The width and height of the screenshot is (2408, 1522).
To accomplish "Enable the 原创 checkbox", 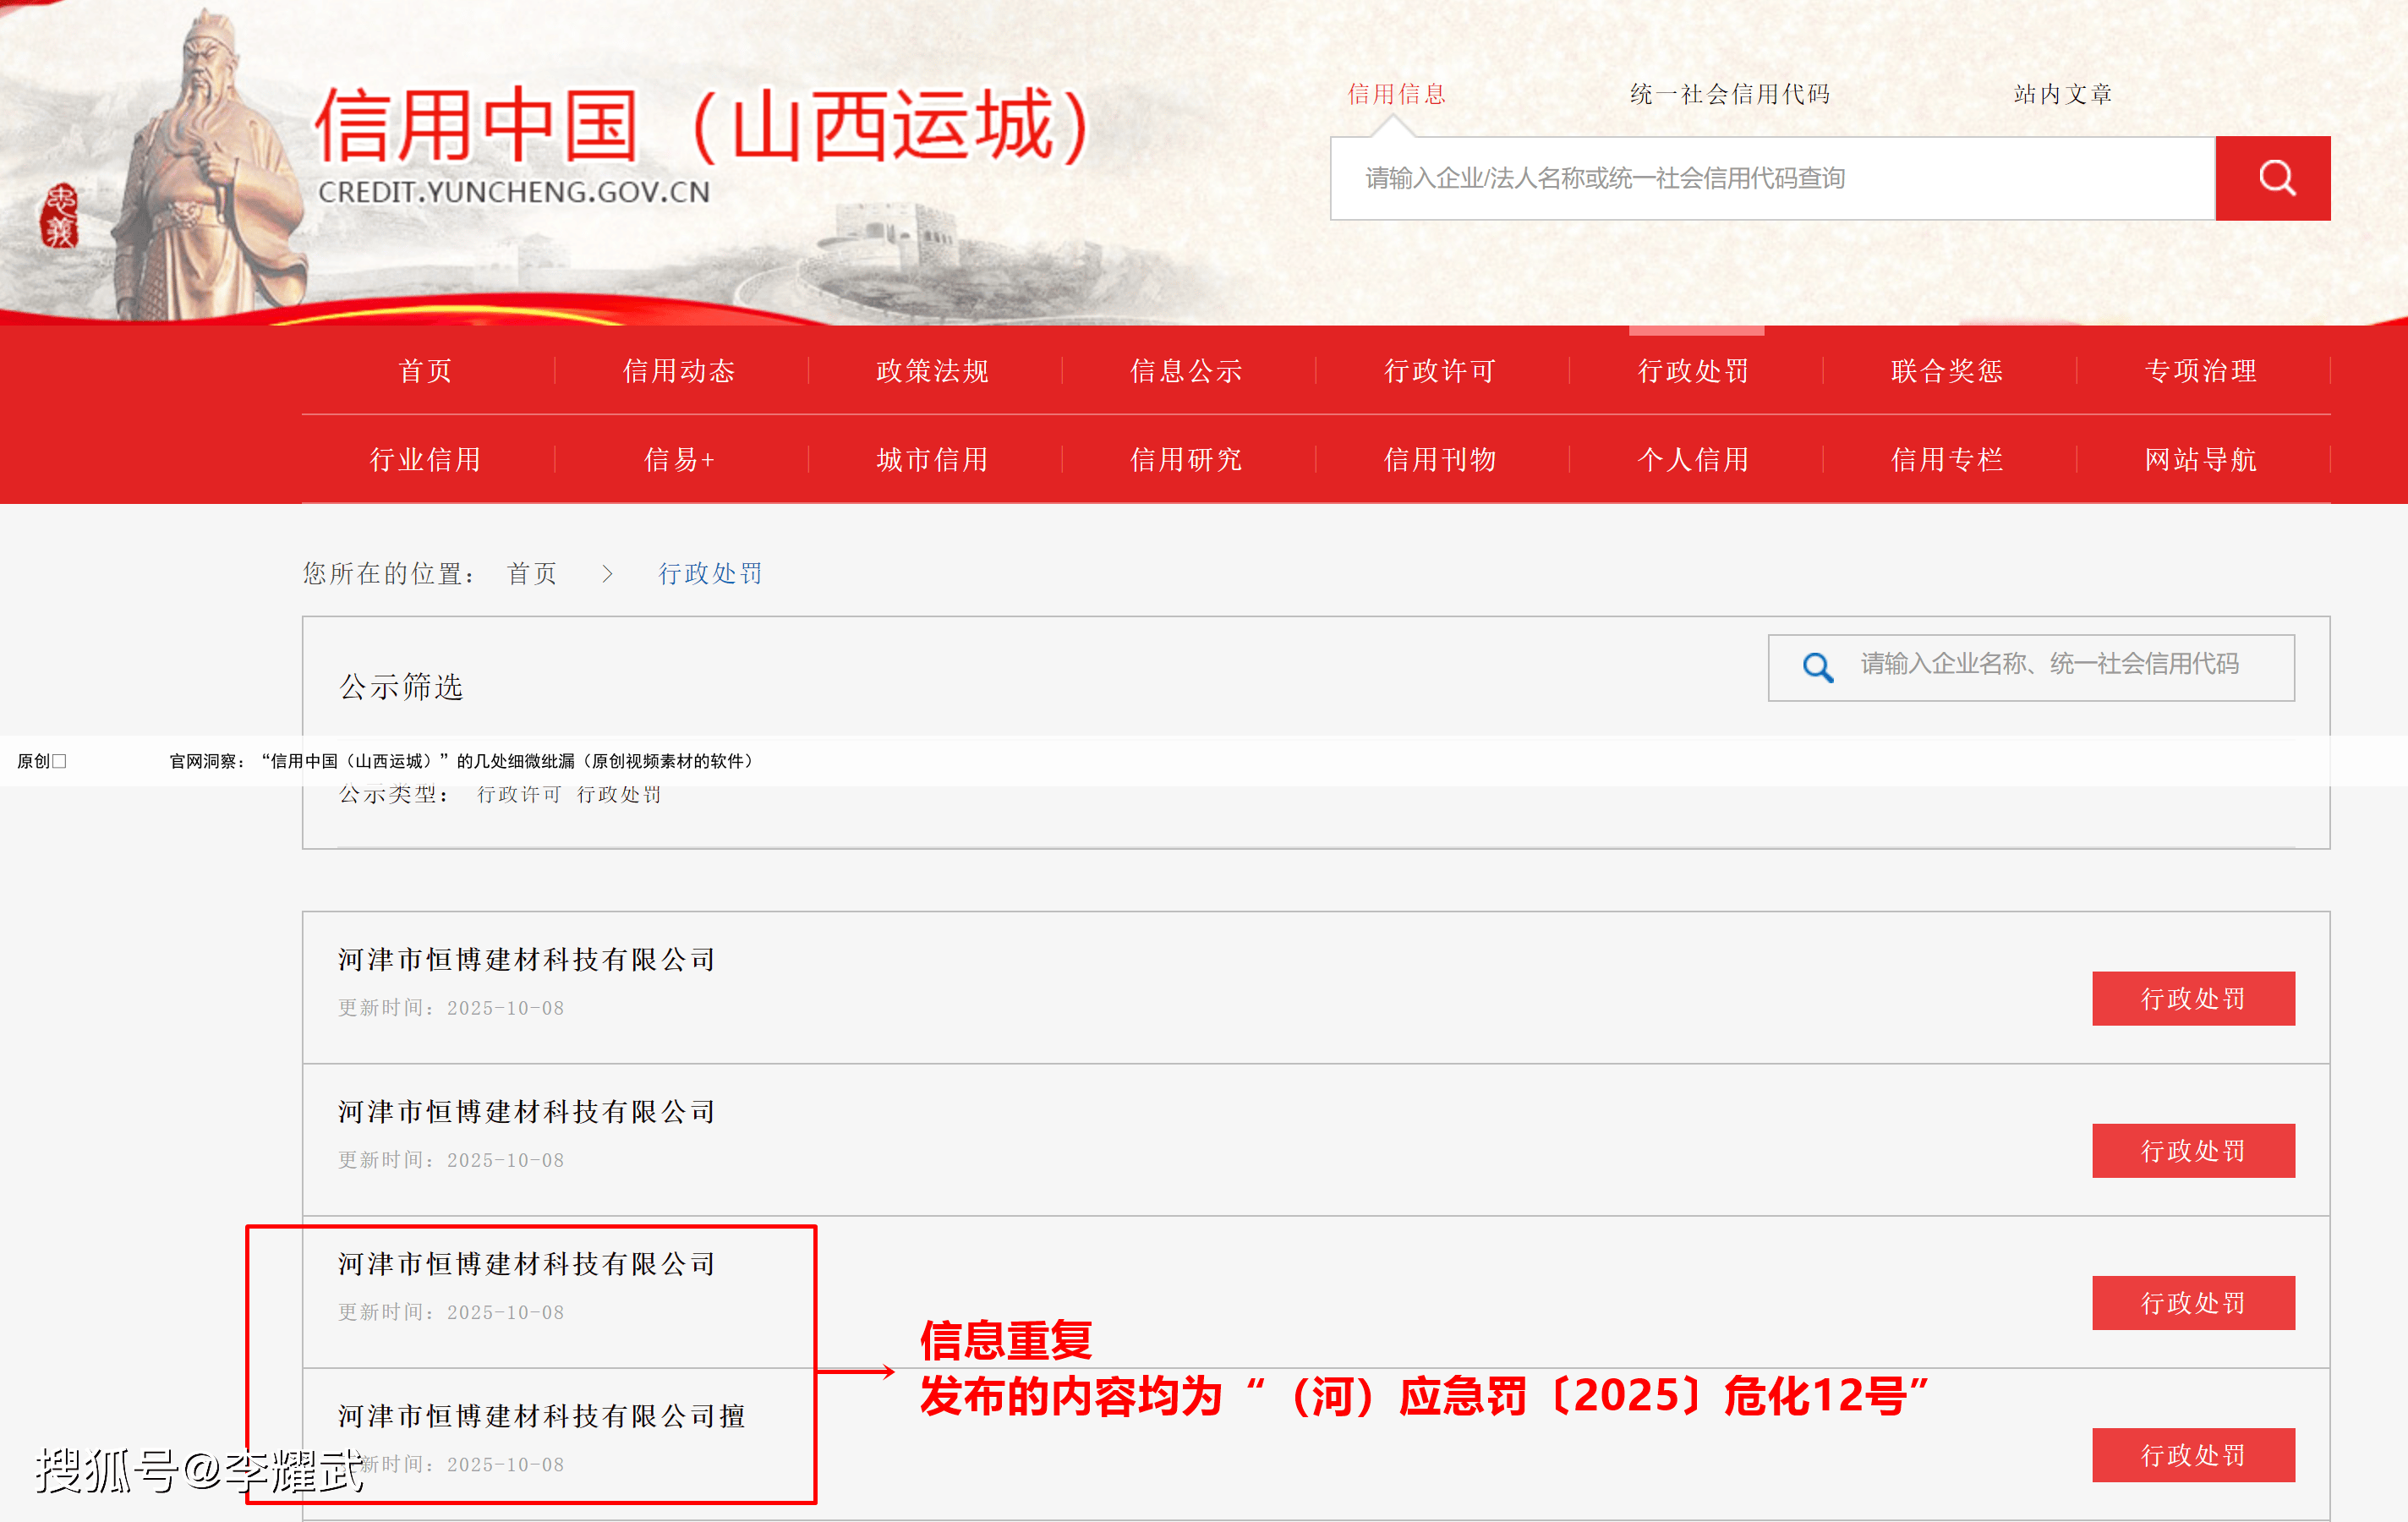I will click(58, 761).
